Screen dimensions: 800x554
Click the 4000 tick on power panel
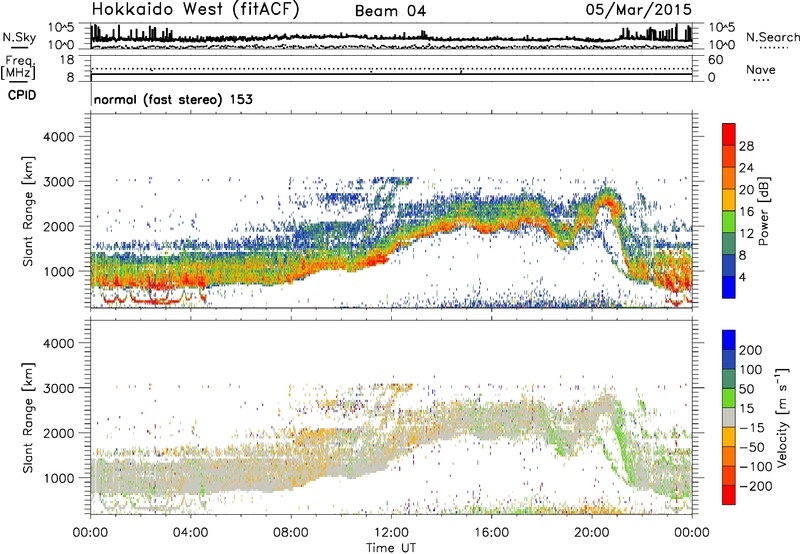[x=59, y=137]
